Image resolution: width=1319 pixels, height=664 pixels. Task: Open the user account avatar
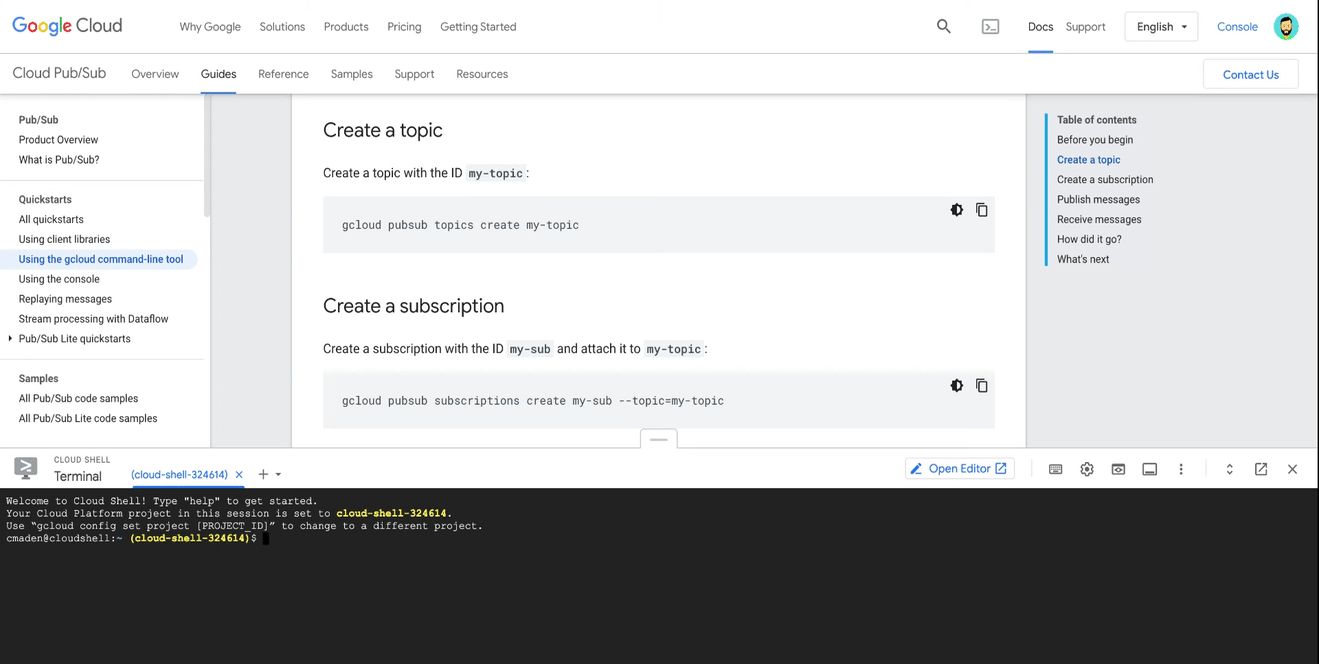[1286, 27]
